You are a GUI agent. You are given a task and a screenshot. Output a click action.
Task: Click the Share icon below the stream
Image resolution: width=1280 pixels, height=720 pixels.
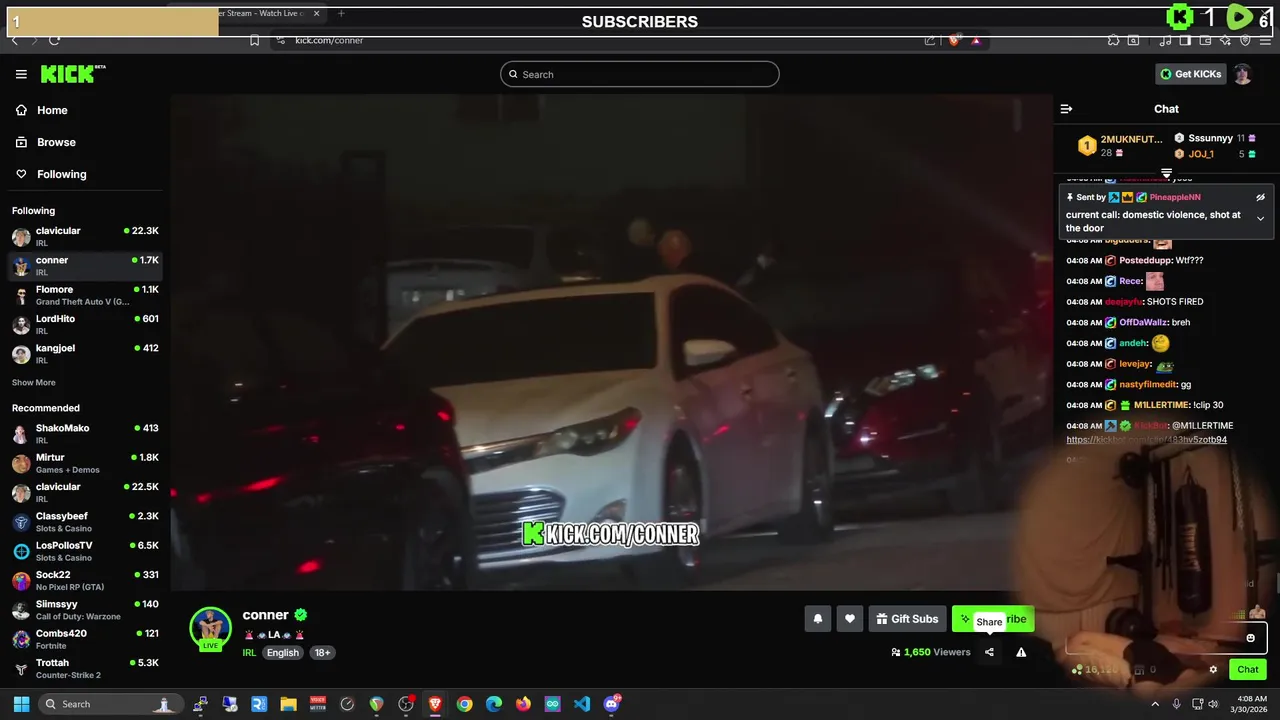(989, 652)
